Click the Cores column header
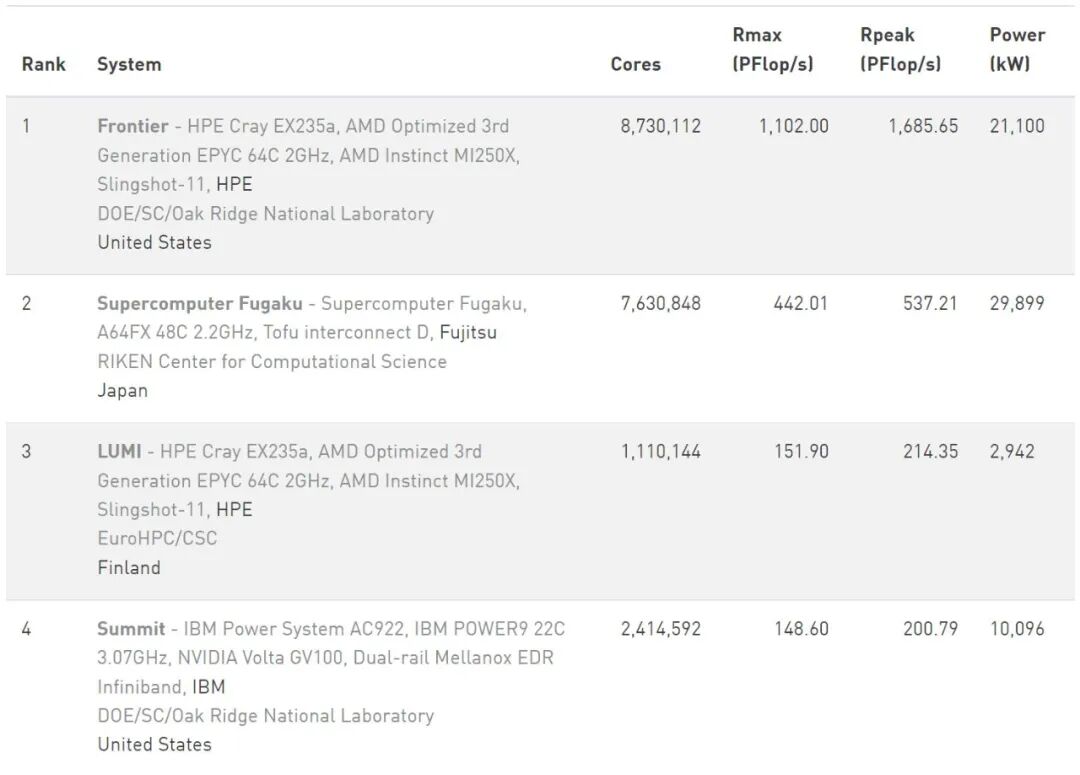Image resolution: width=1080 pixels, height=775 pixels. 635,64
